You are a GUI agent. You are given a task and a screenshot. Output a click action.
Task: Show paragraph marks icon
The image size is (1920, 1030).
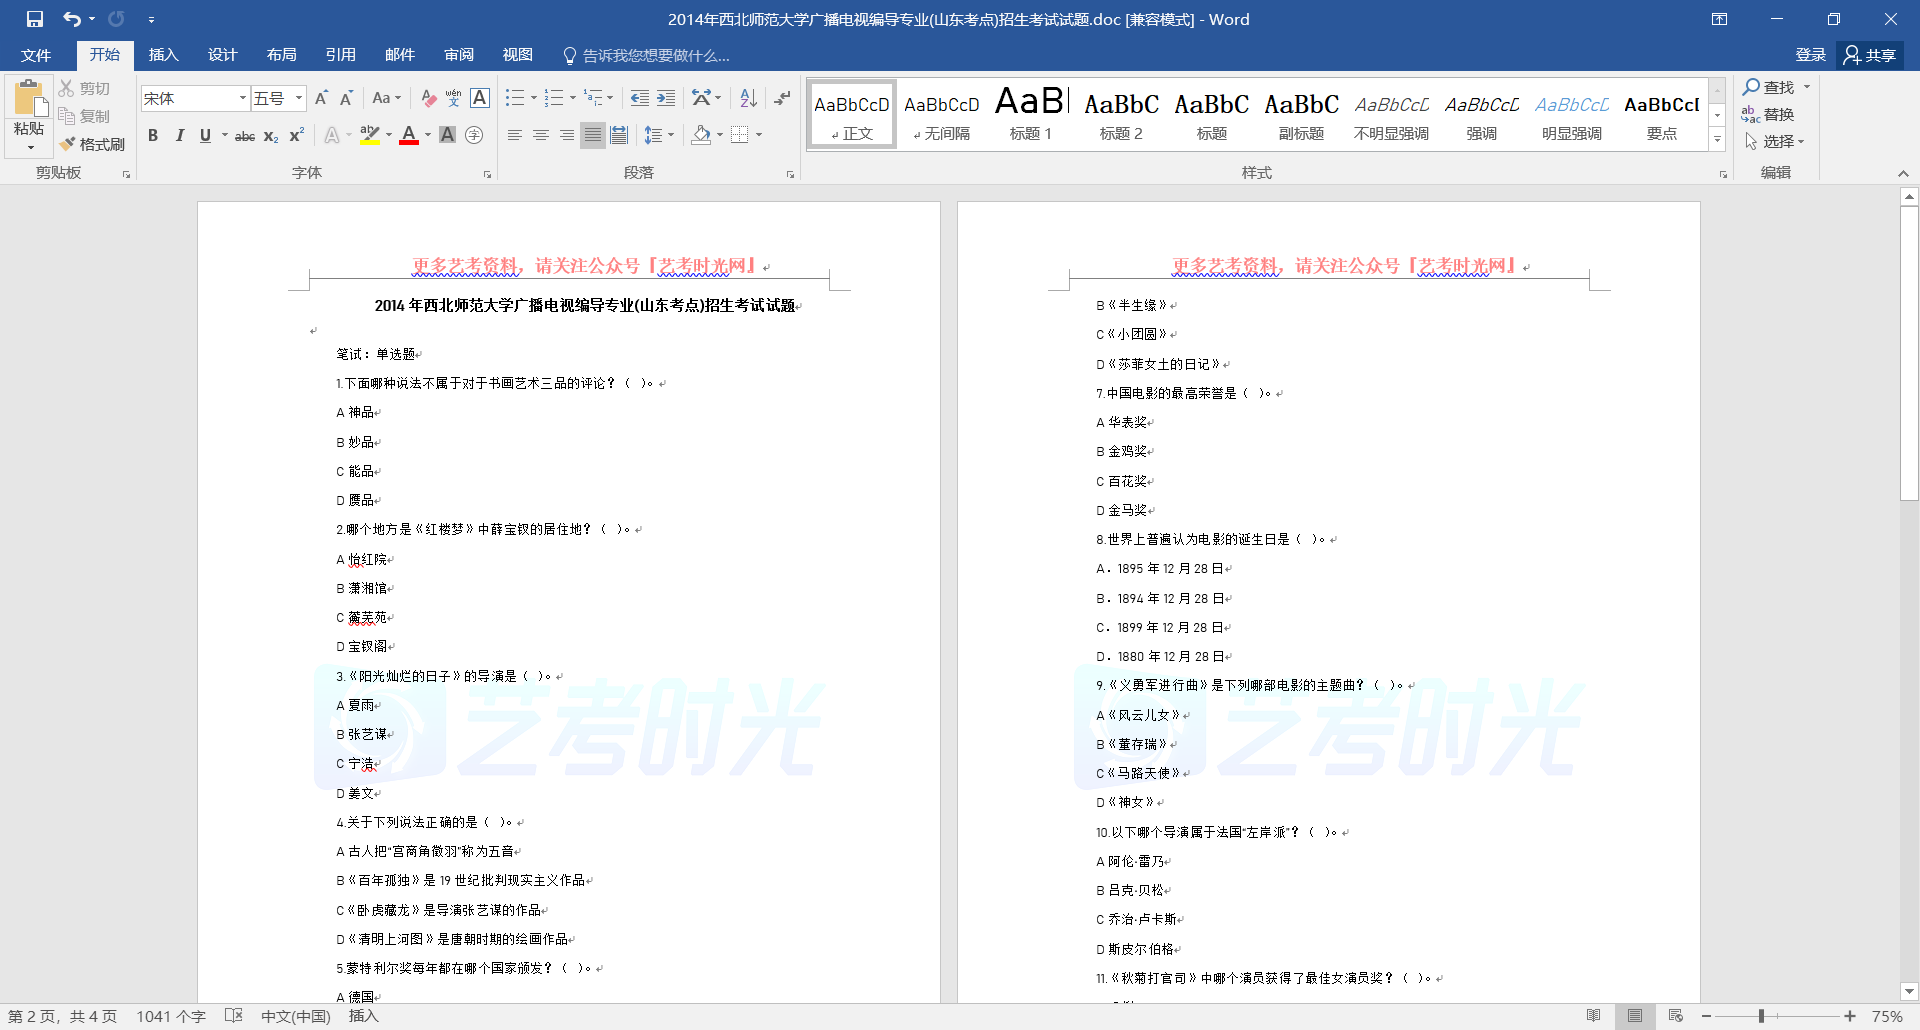tap(782, 98)
